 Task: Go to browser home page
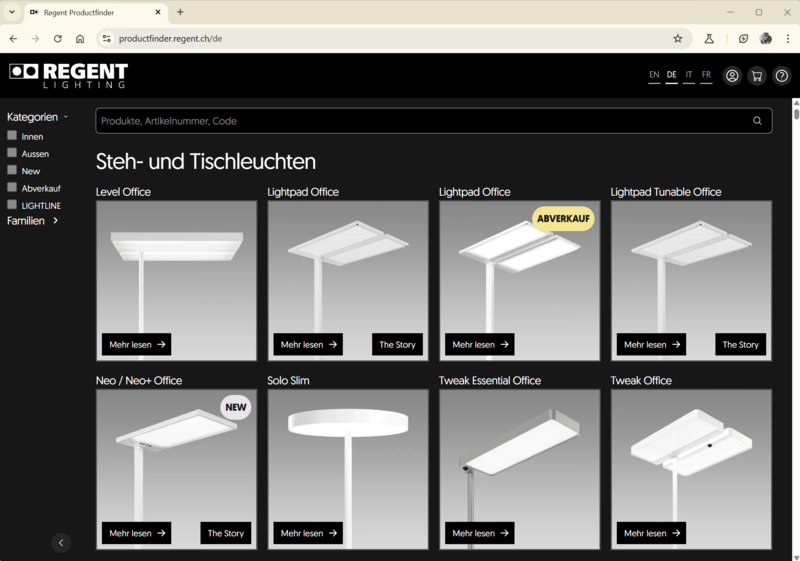pyautogui.click(x=80, y=39)
